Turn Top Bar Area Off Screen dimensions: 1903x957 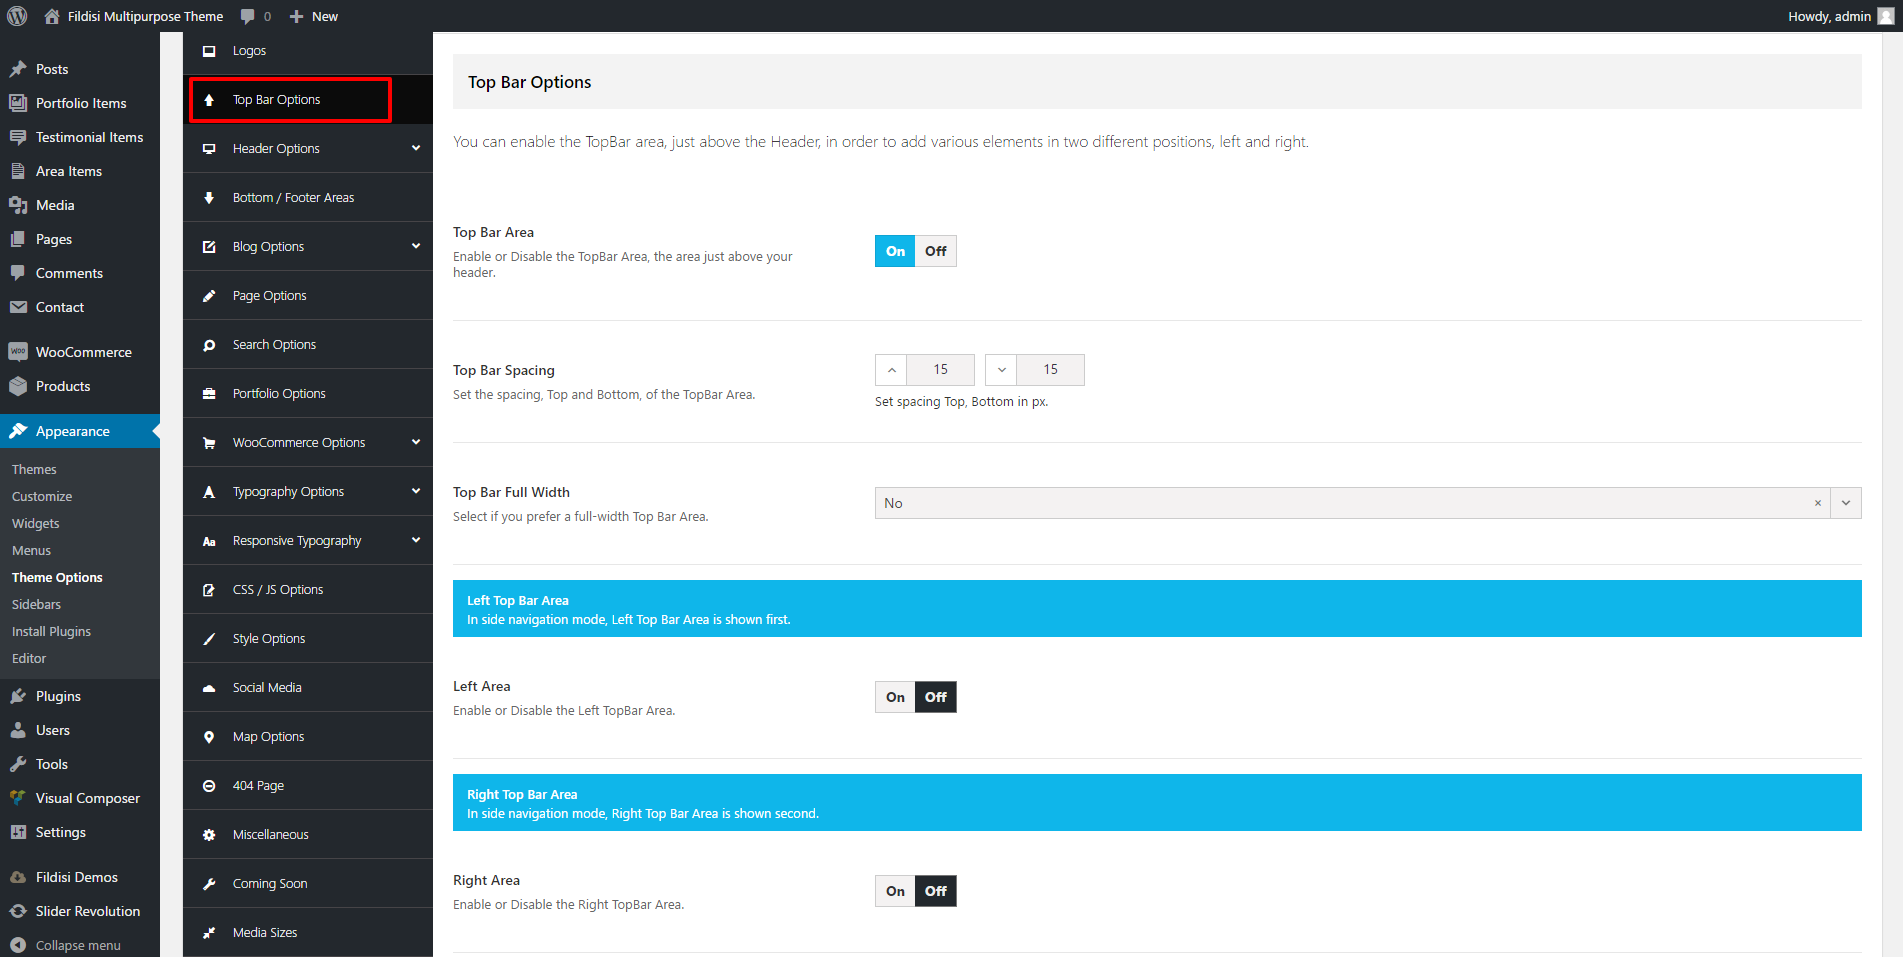tap(936, 251)
